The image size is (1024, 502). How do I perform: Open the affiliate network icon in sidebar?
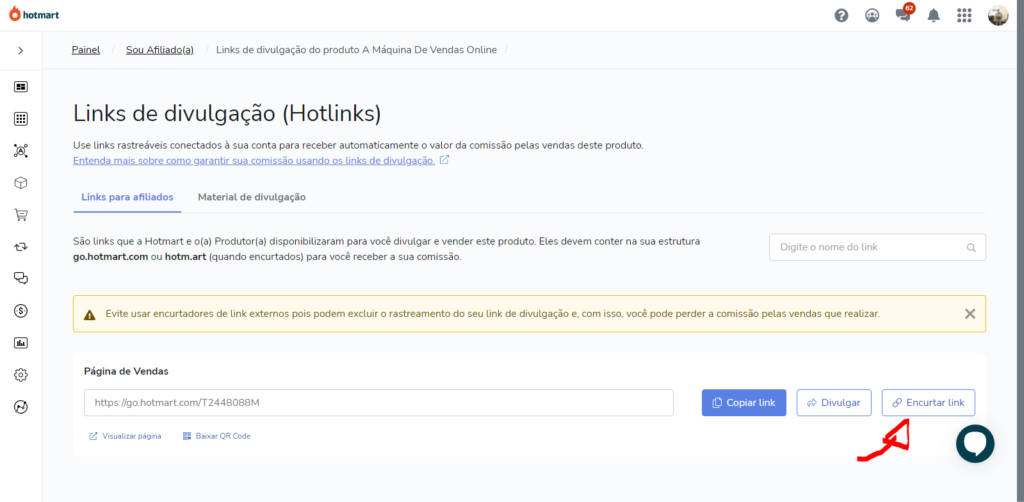[21, 151]
